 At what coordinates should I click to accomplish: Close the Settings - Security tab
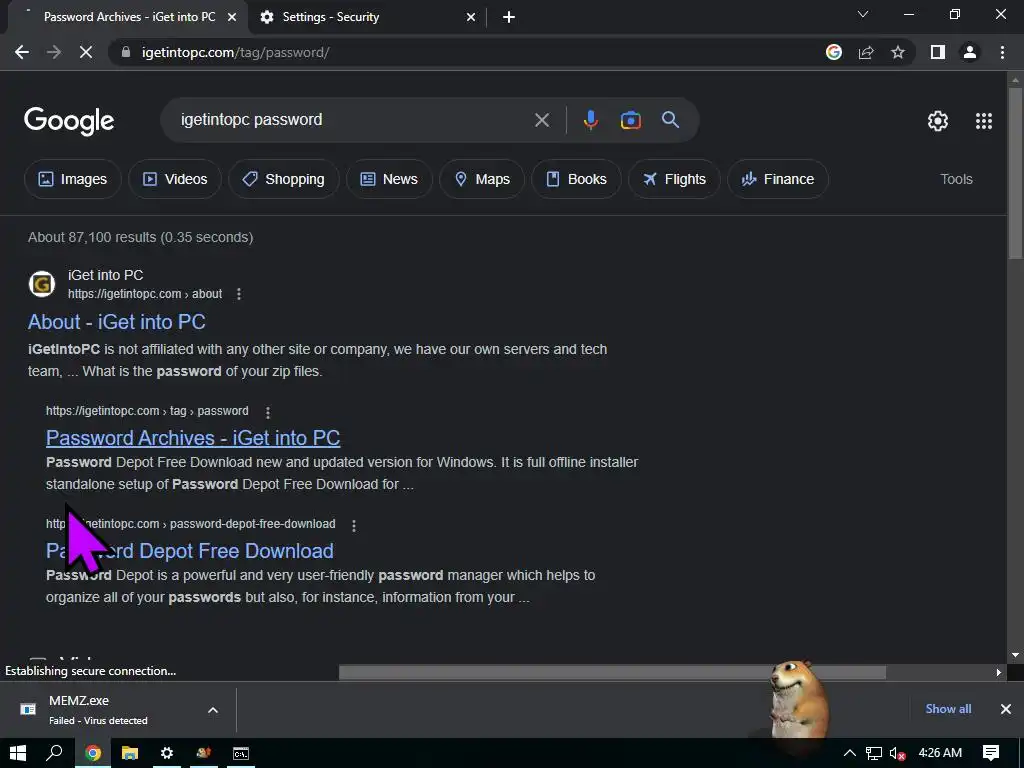pyautogui.click(x=471, y=17)
